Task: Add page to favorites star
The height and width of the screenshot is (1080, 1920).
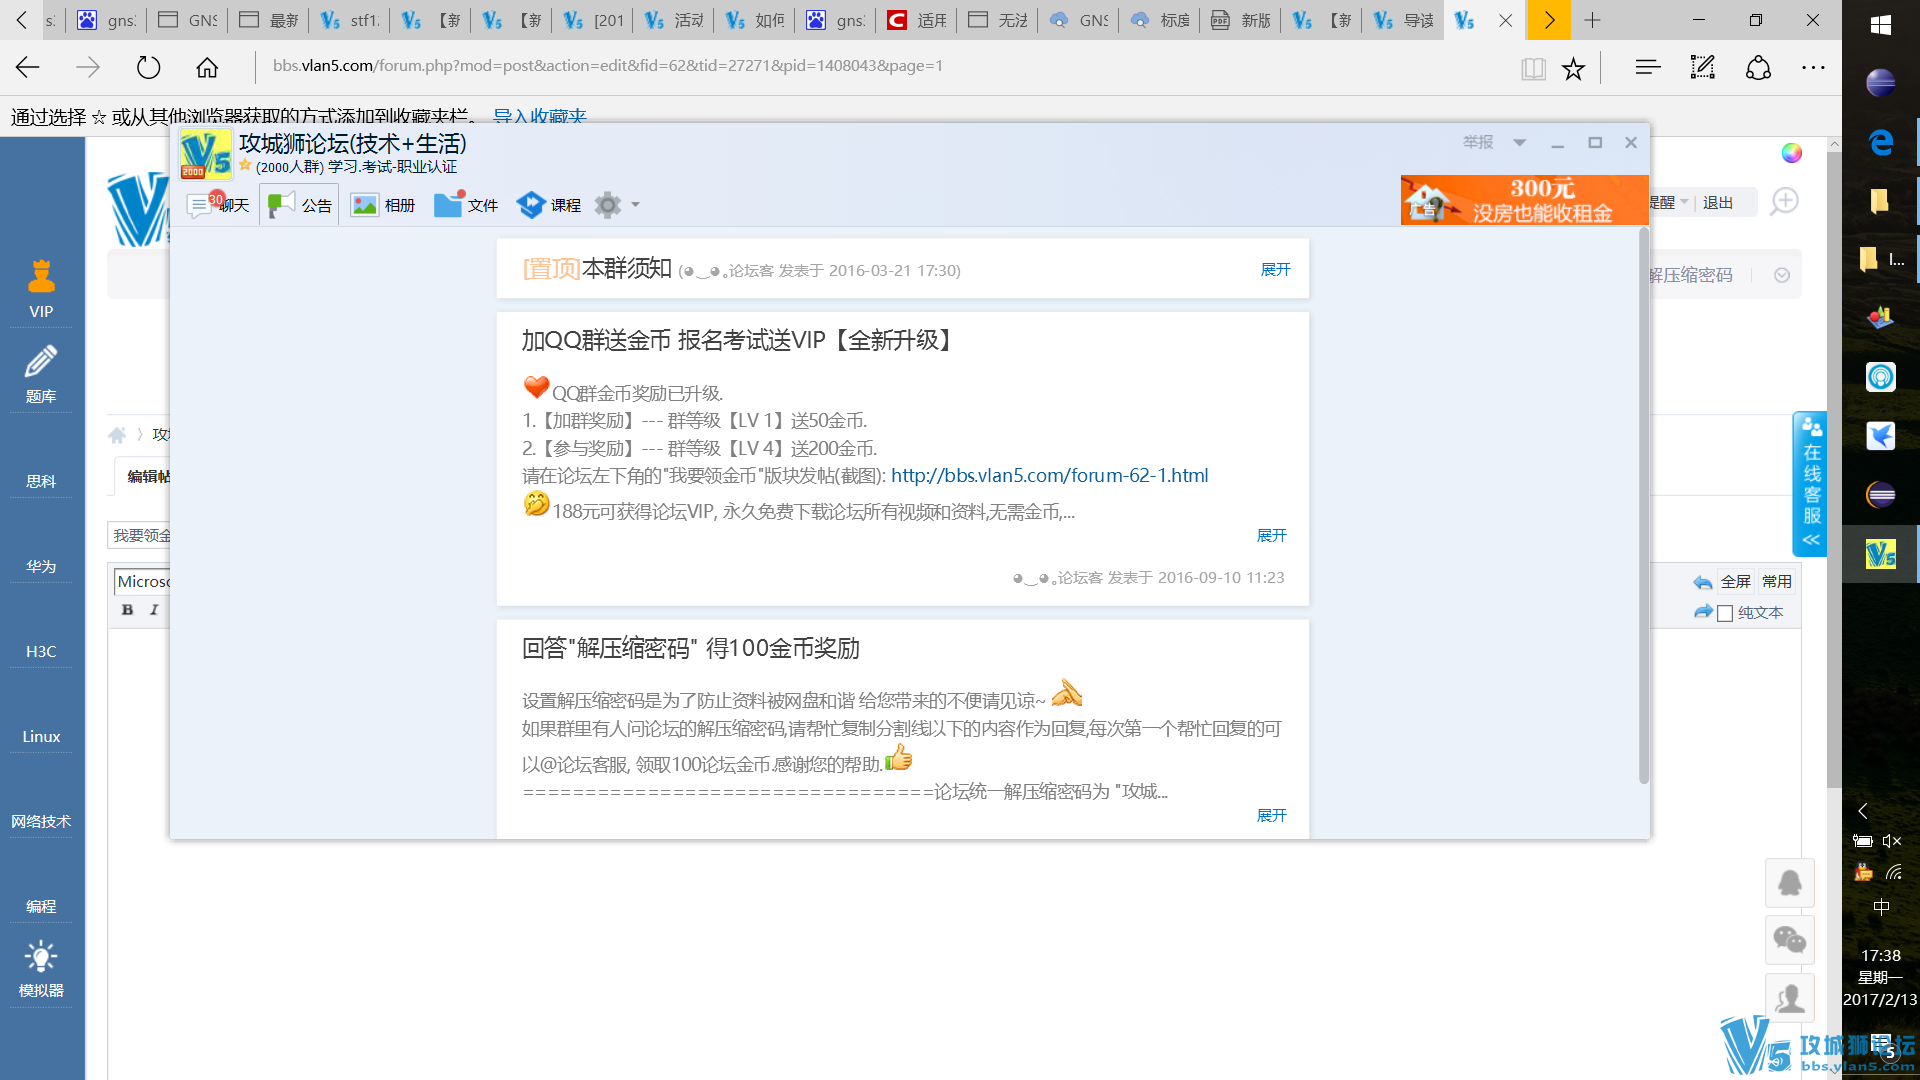Action: 1573,68
